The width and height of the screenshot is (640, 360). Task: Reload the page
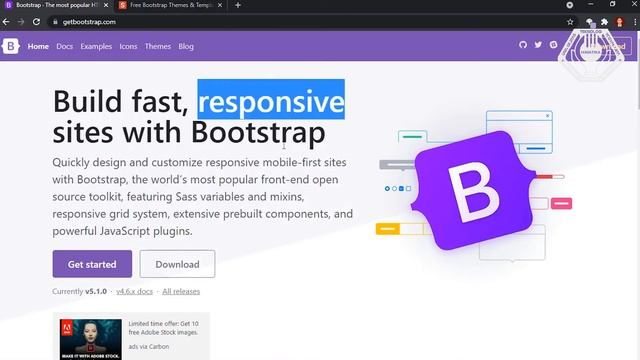(36, 22)
